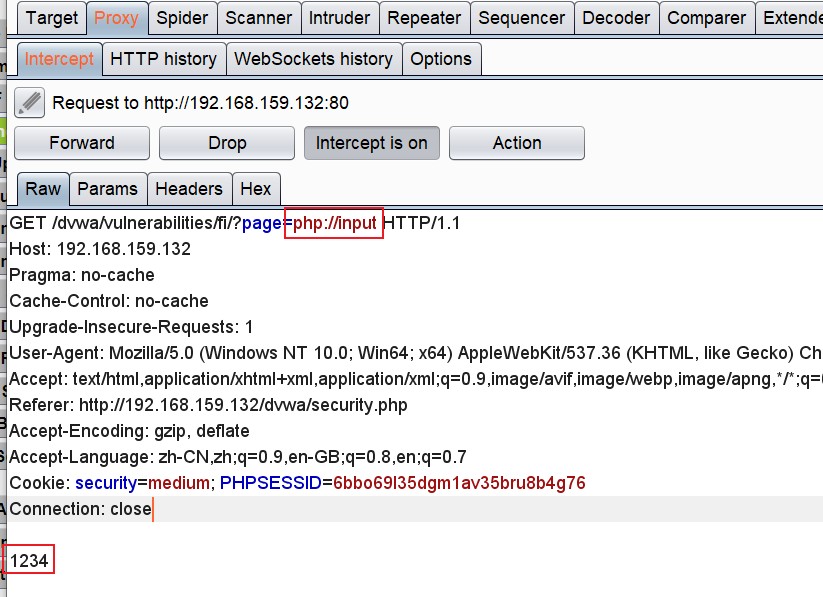Screen dimensions: 823x597
Task: Switch to the Target tab
Action: pos(51,17)
